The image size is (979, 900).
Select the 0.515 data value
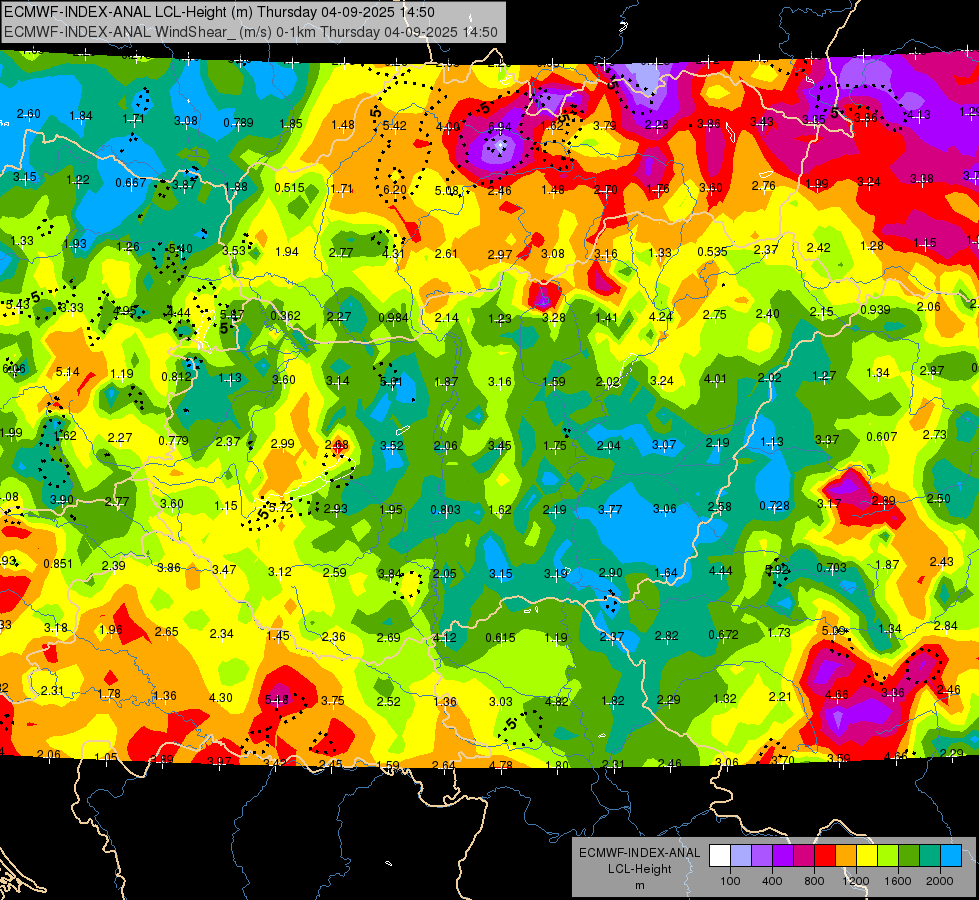(290, 187)
